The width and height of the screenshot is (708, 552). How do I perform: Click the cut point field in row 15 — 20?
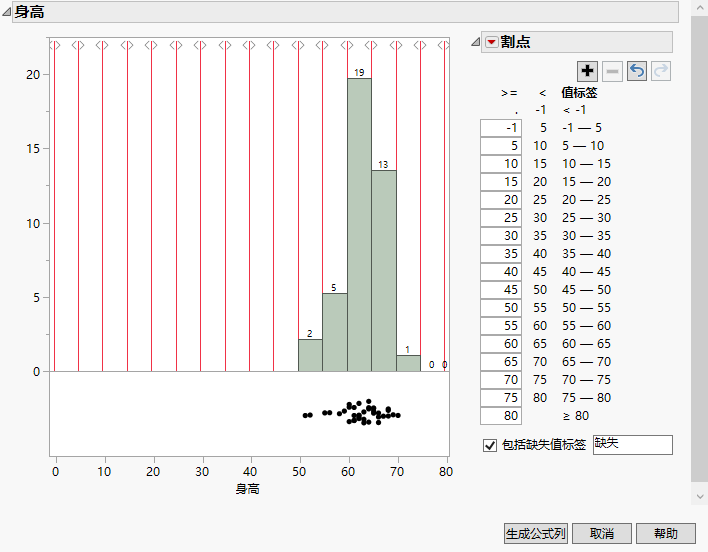(x=501, y=182)
